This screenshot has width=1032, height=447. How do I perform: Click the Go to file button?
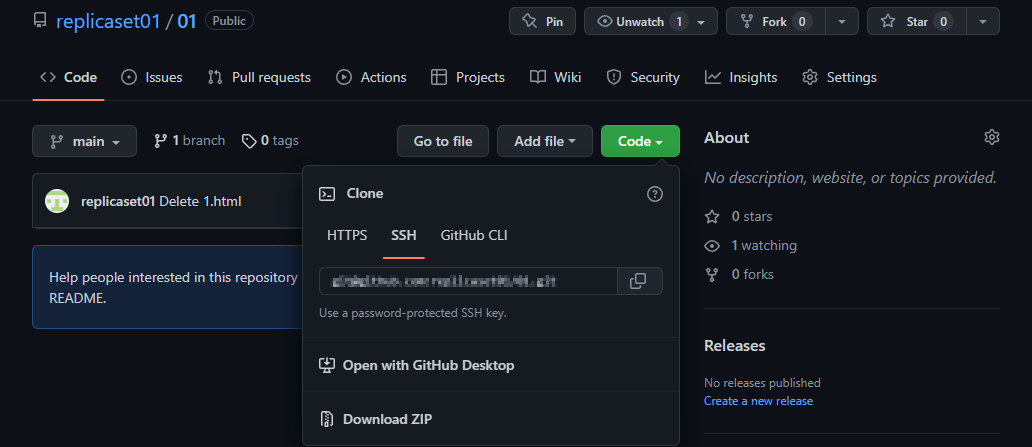pyautogui.click(x=443, y=141)
